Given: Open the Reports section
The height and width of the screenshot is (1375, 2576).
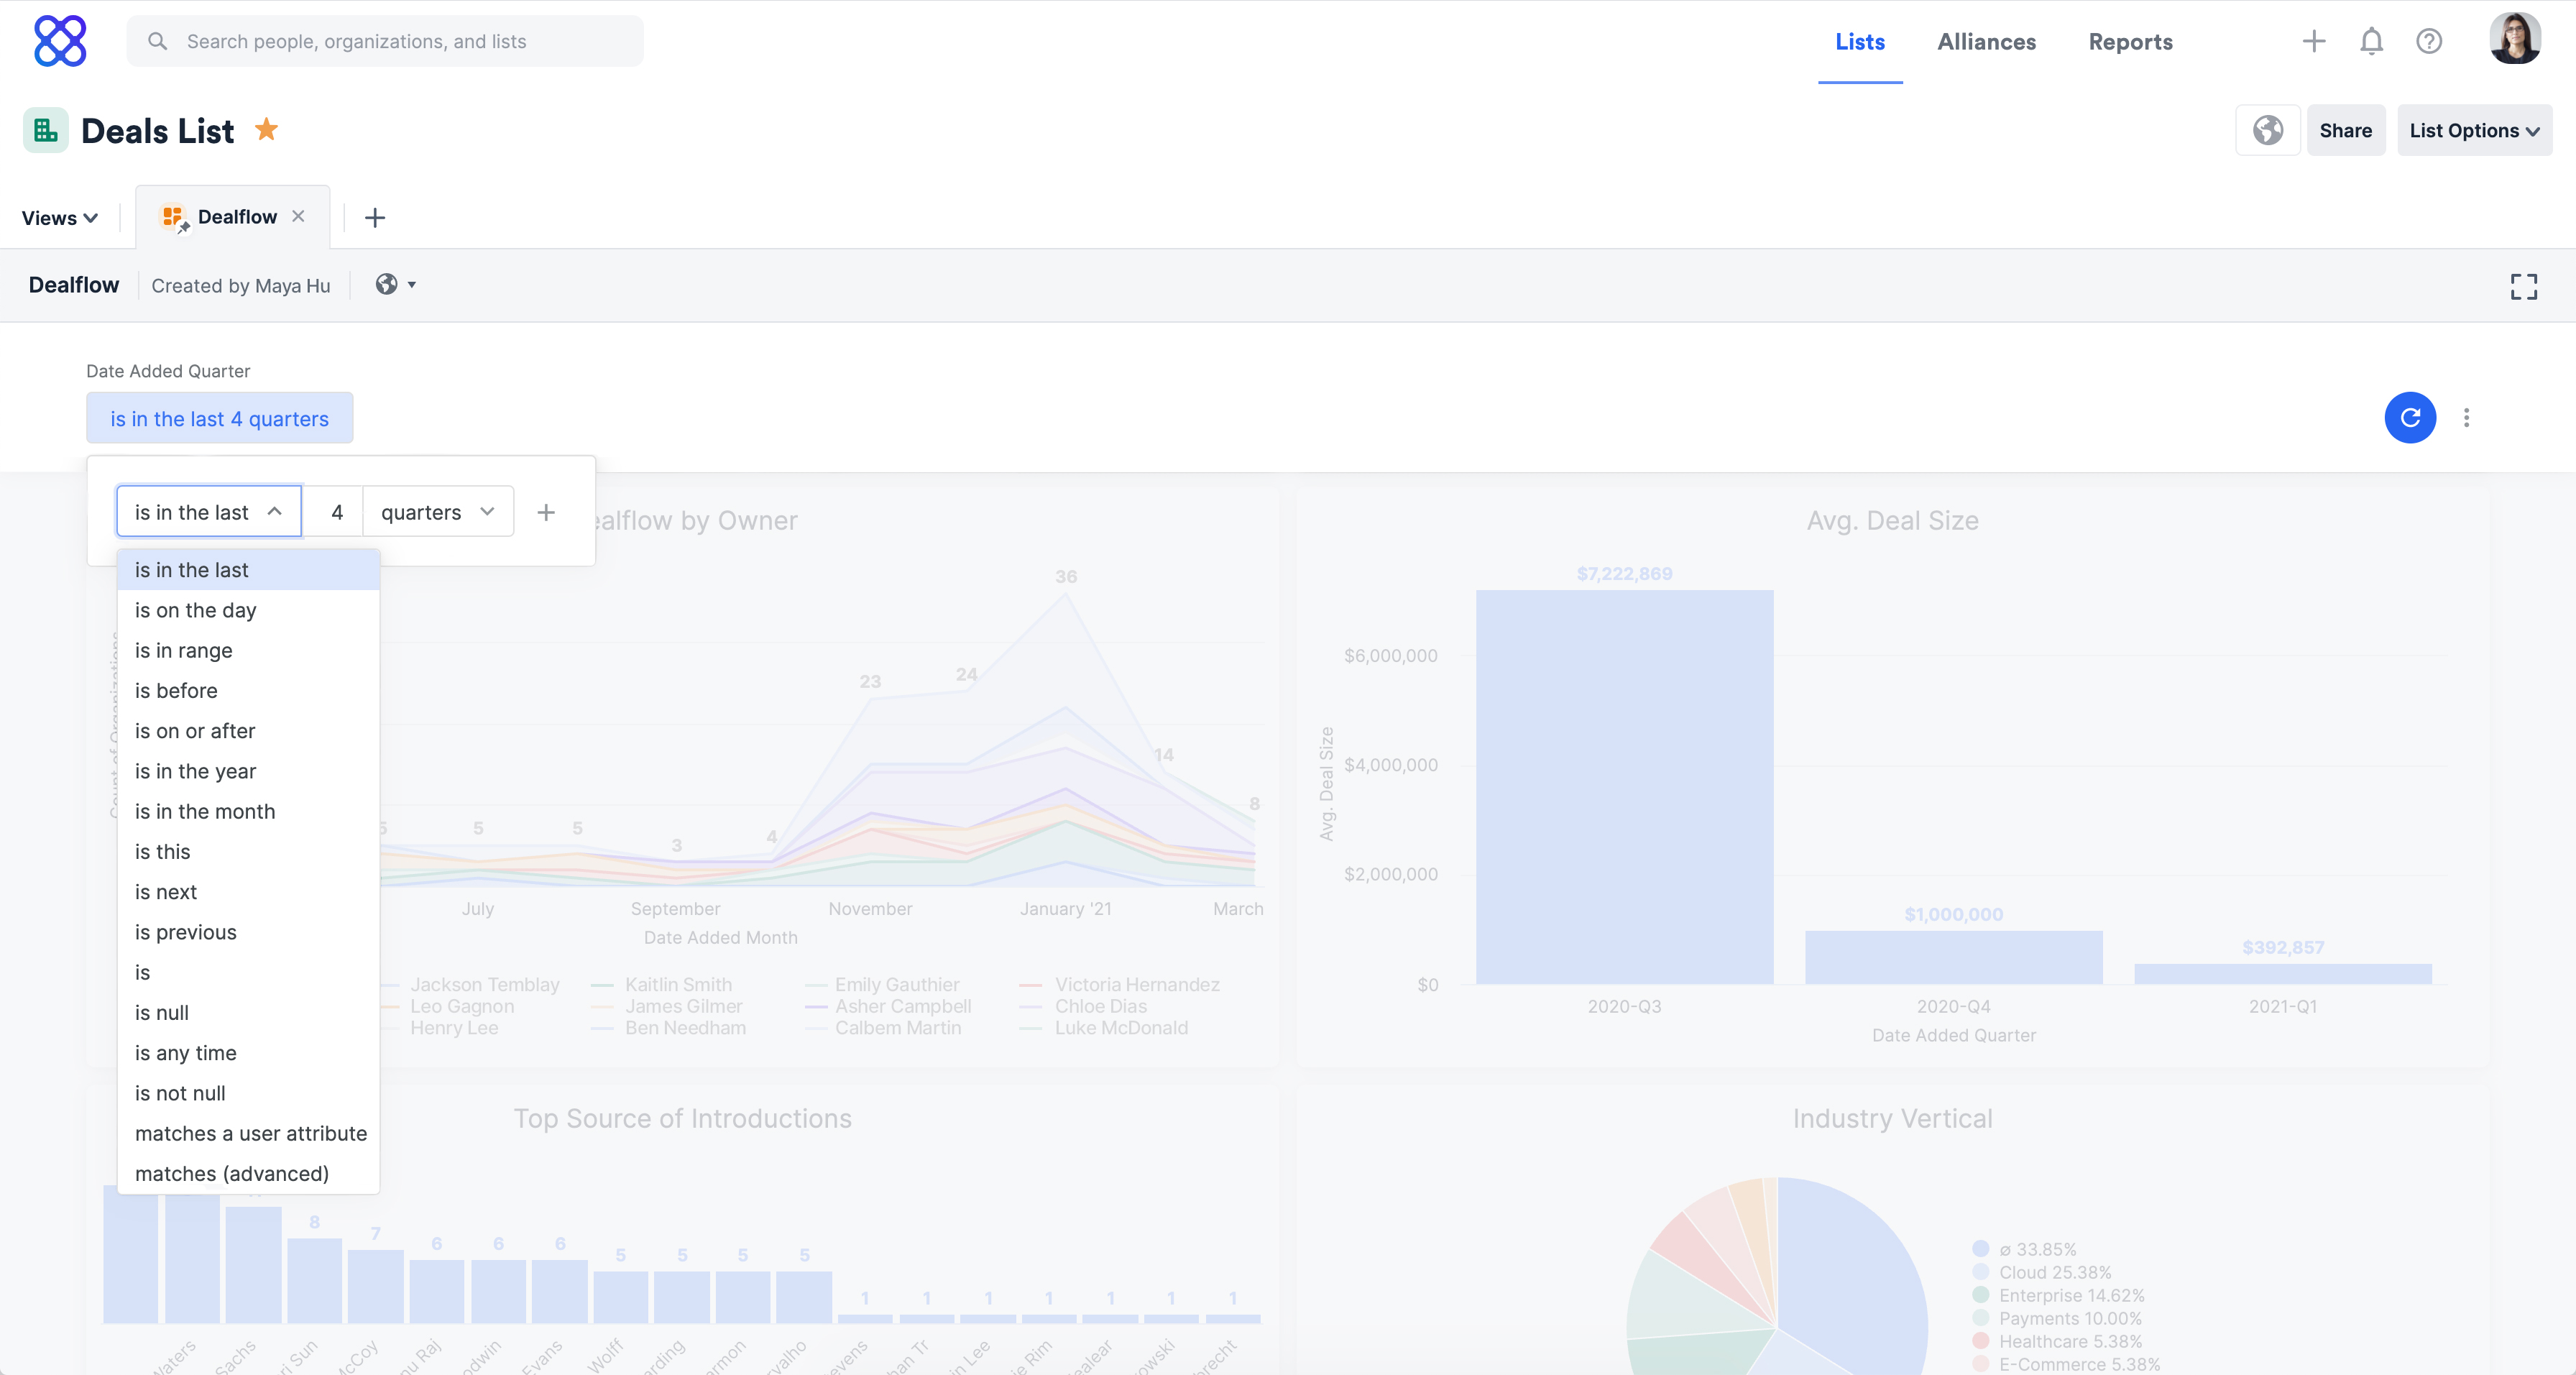Looking at the screenshot, I should point(2129,41).
